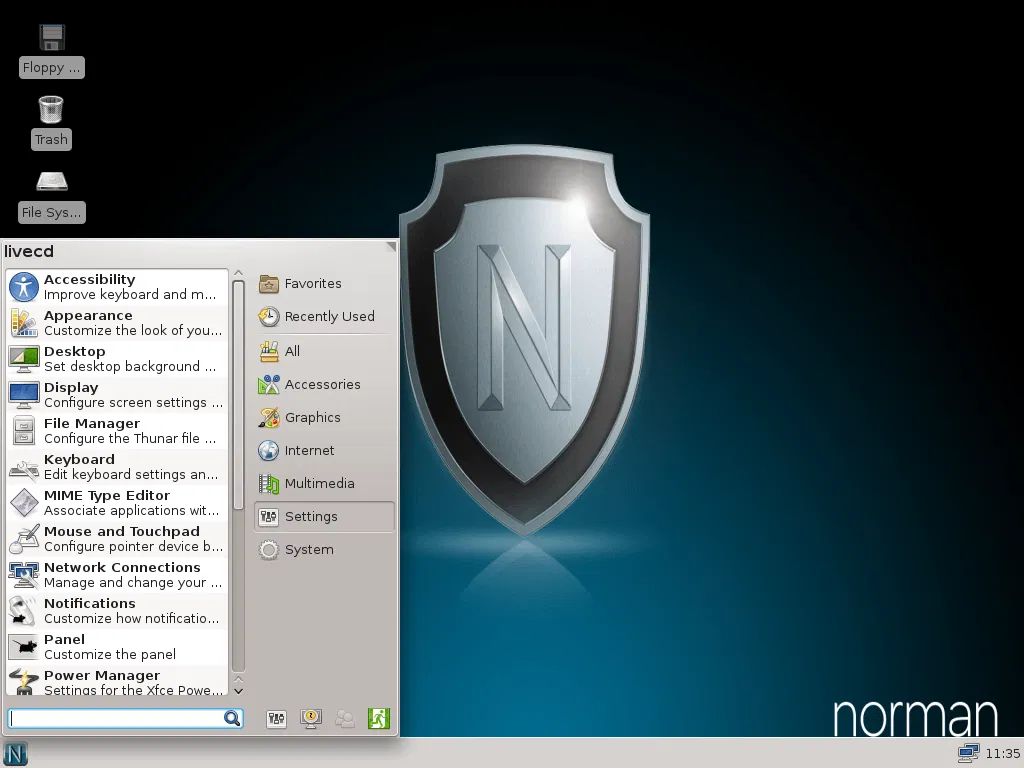Click the Appearance color palette icon
Image resolution: width=1024 pixels, height=768 pixels.
coord(24,323)
